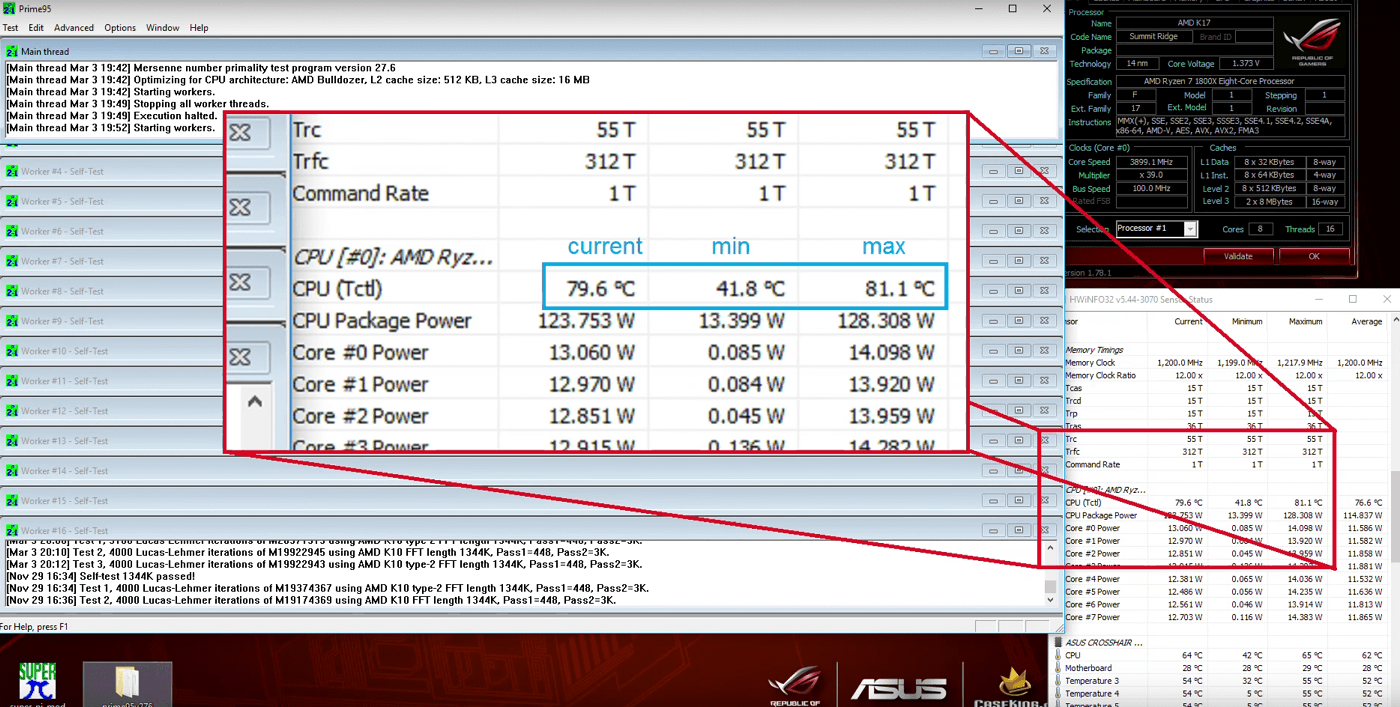The image size is (1400, 707).
Task: Click the Worker #11 Self-Test window icon
Action: (12, 381)
